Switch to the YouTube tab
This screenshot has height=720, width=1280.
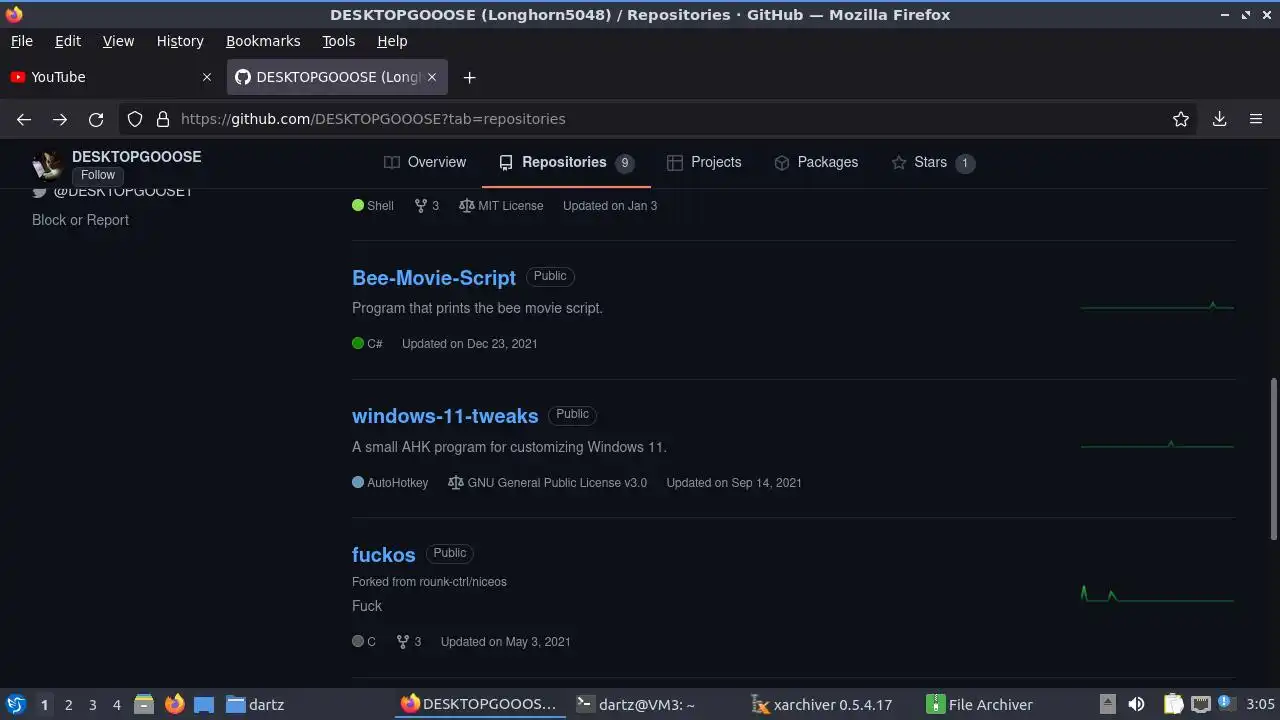point(110,77)
